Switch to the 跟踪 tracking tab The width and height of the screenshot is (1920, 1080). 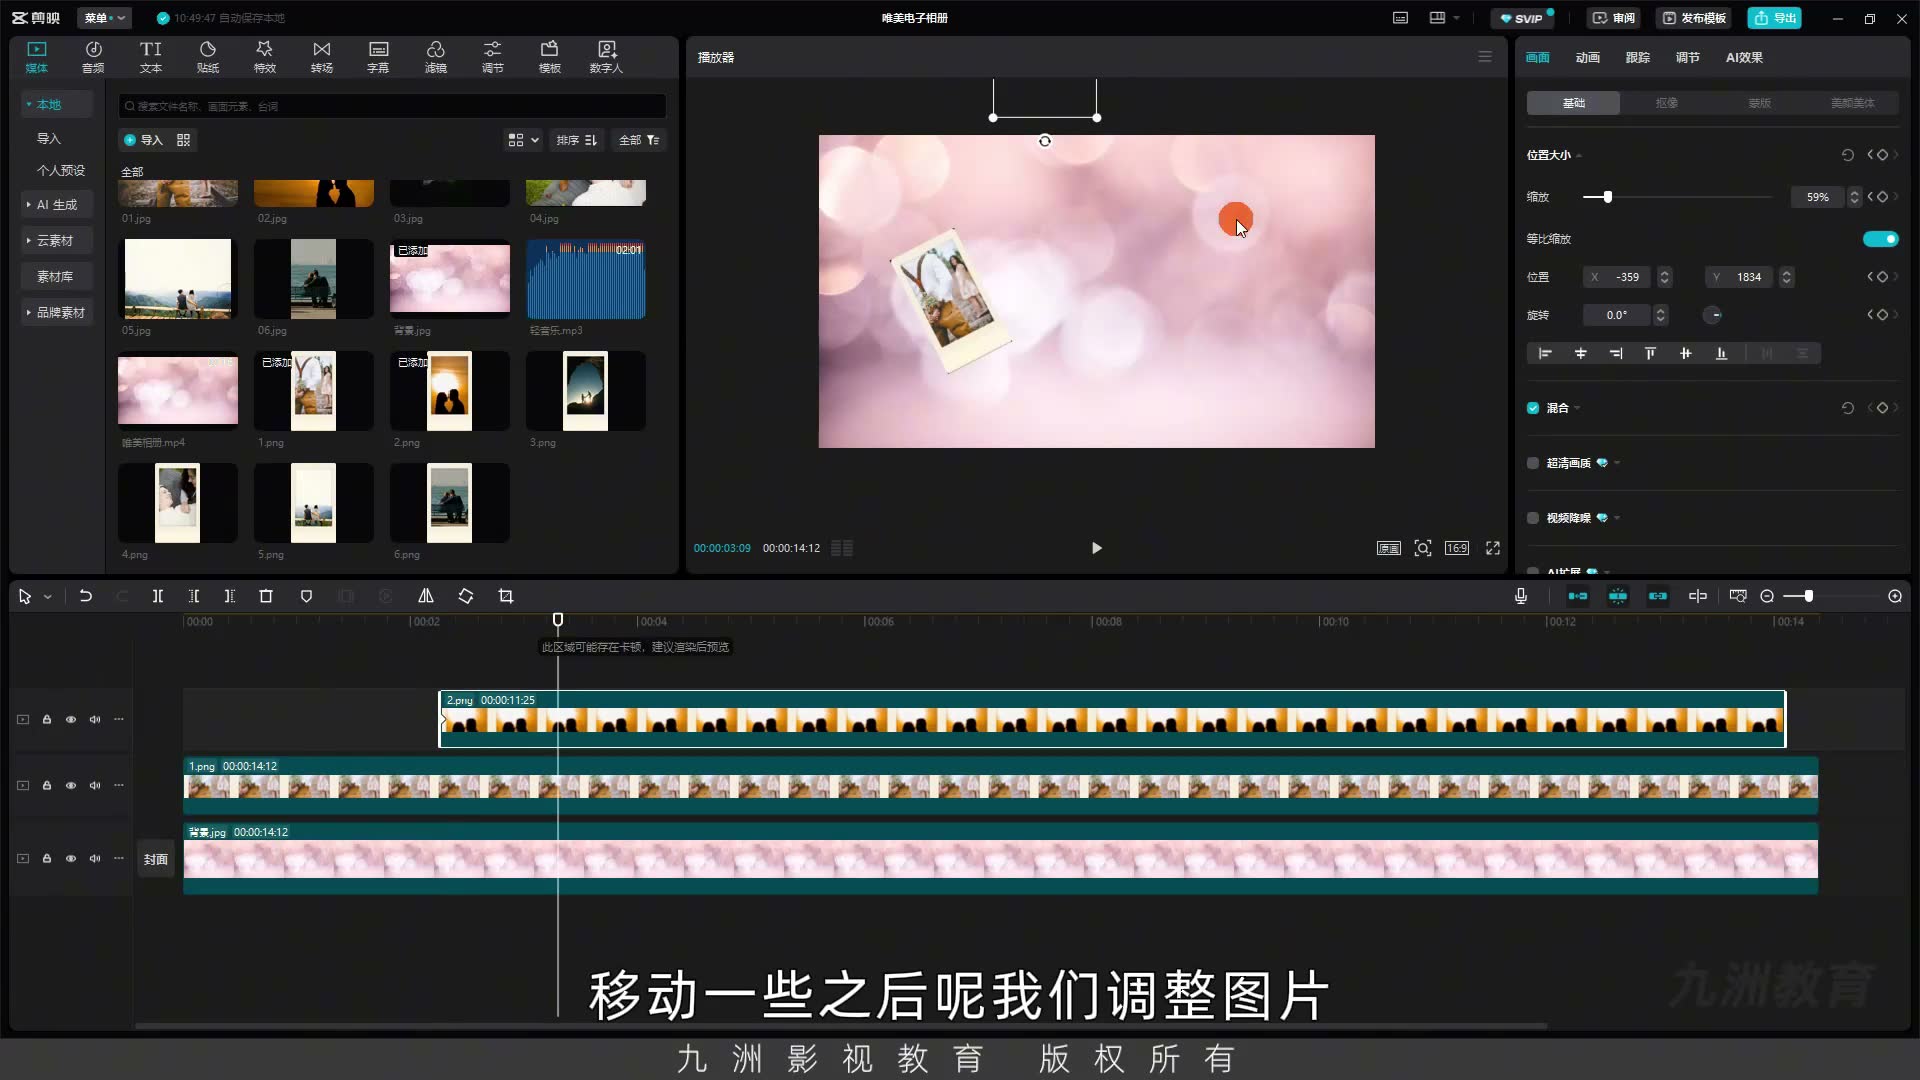click(x=1638, y=58)
